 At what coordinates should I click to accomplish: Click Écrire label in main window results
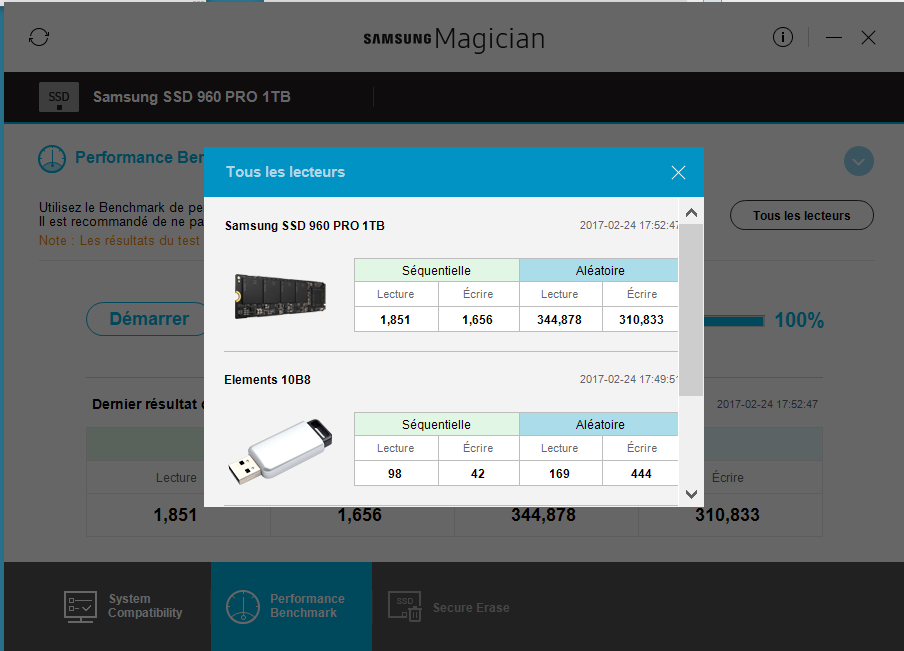tap(728, 478)
